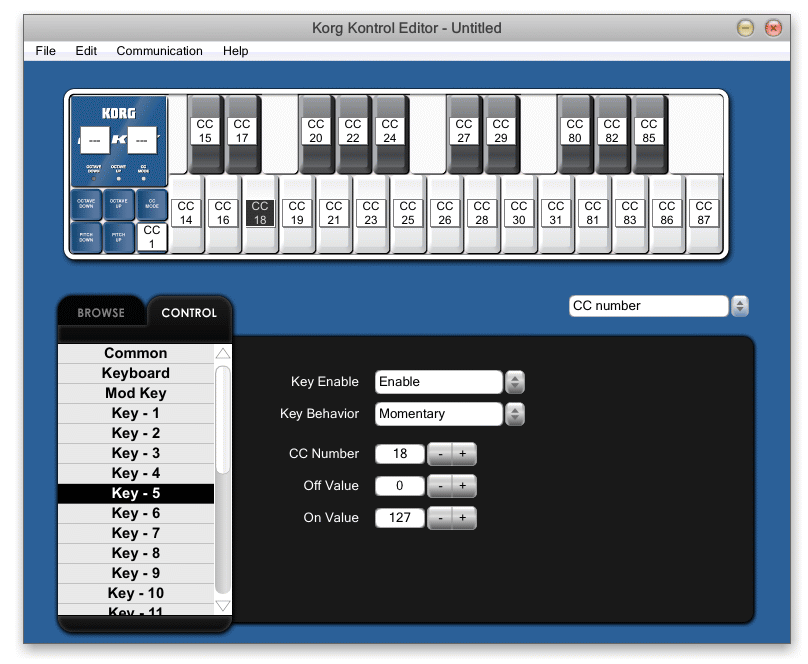
Task: Select the white key labeled CC 21
Action: click(334, 213)
